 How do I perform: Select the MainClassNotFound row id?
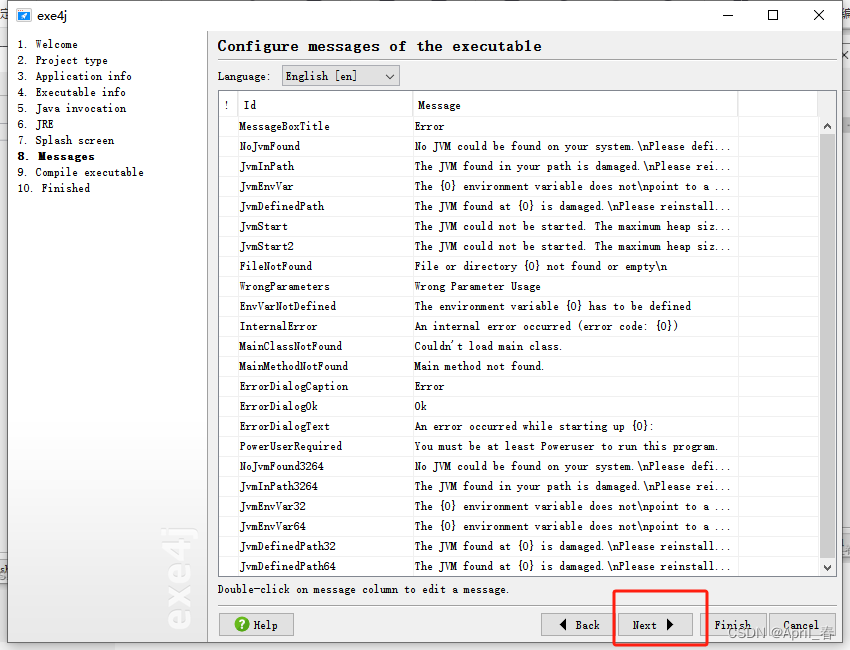click(x=291, y=346)
